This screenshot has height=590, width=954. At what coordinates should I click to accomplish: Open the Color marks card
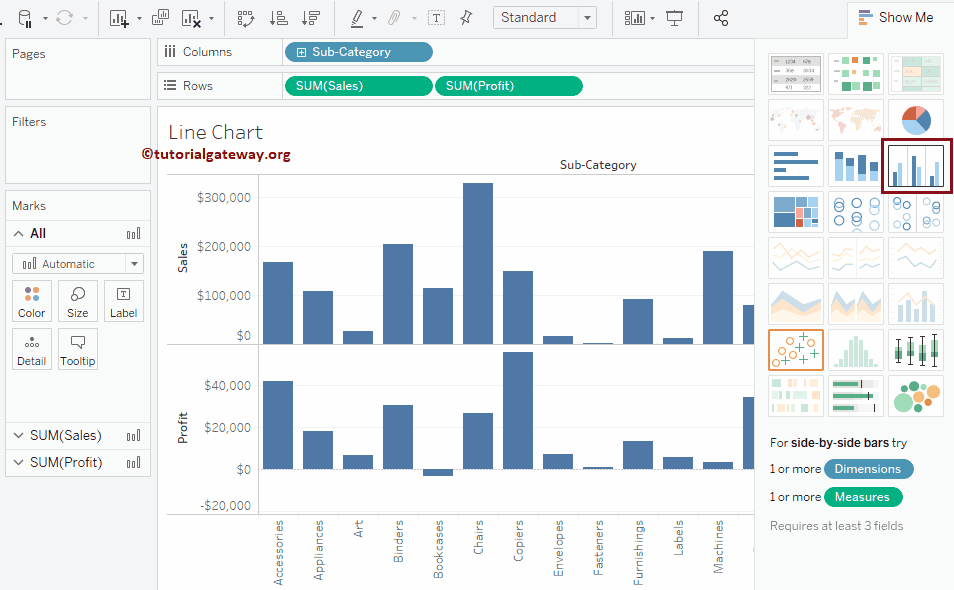32,301
